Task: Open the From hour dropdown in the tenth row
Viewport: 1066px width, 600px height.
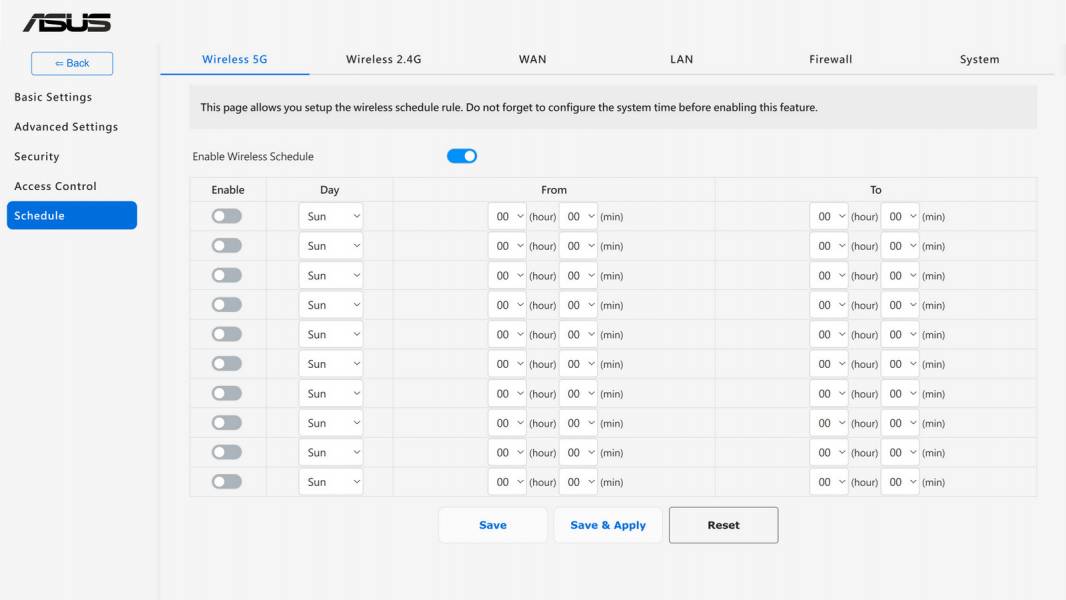Action: 507,482
